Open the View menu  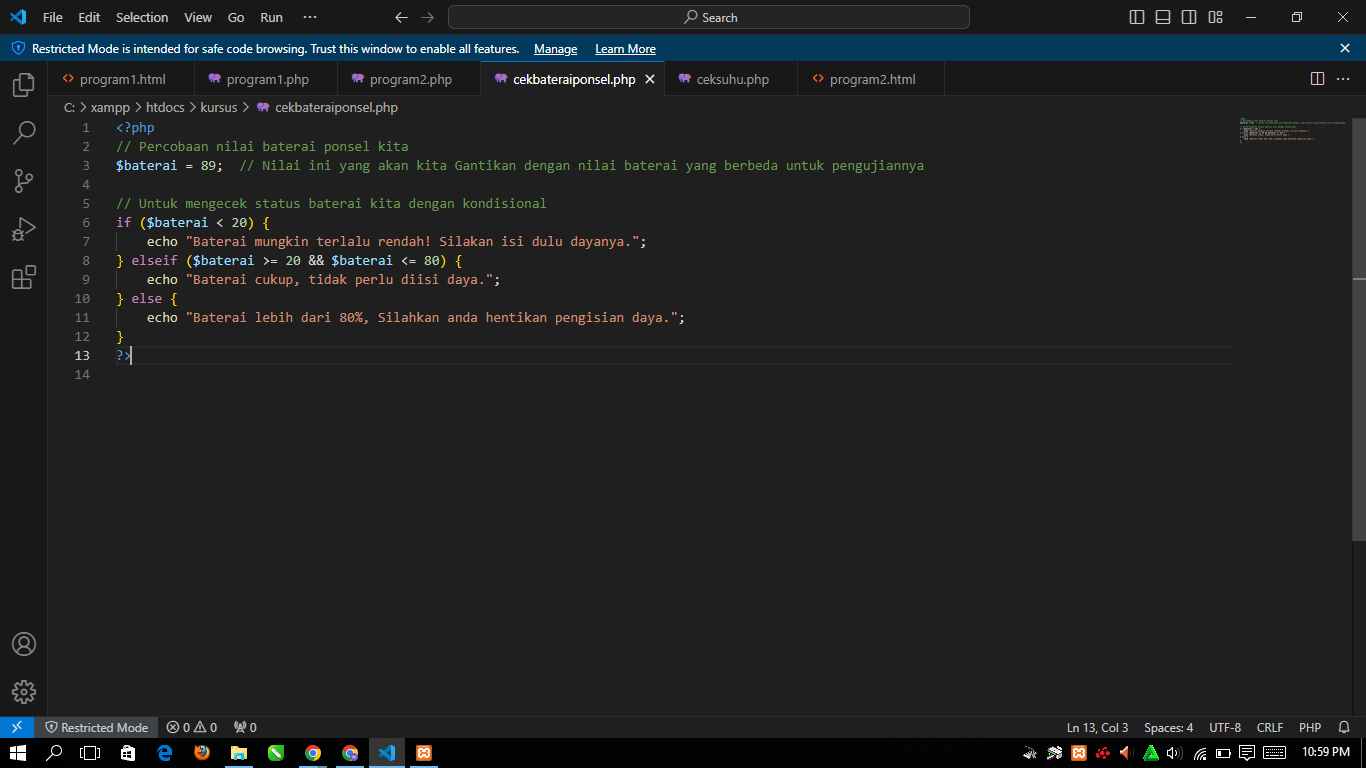point(198,17)
